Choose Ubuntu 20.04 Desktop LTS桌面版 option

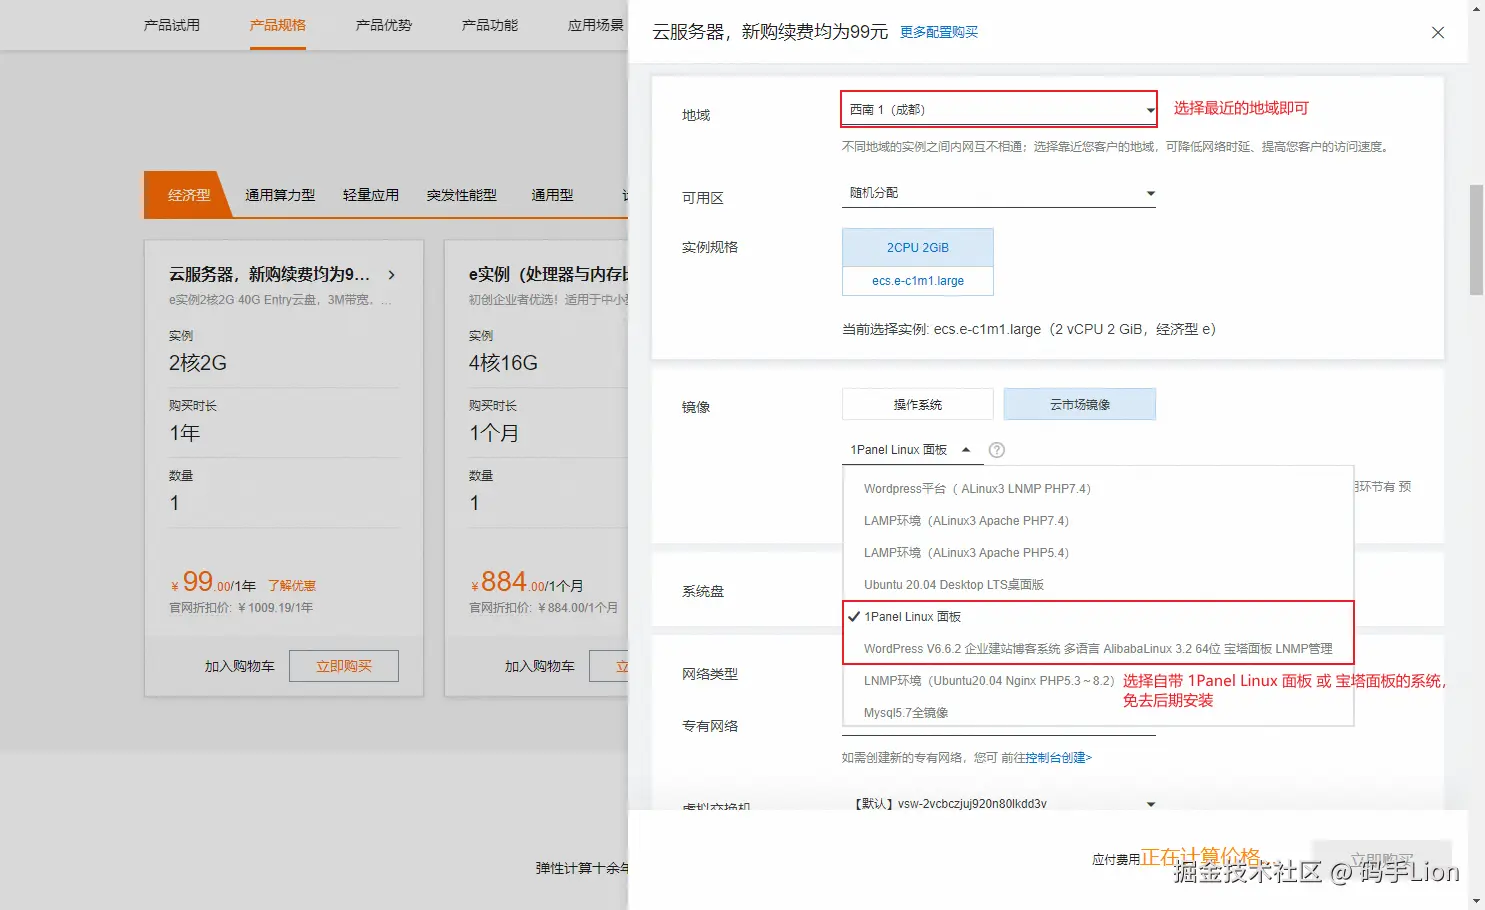(x=1098, y=585)
